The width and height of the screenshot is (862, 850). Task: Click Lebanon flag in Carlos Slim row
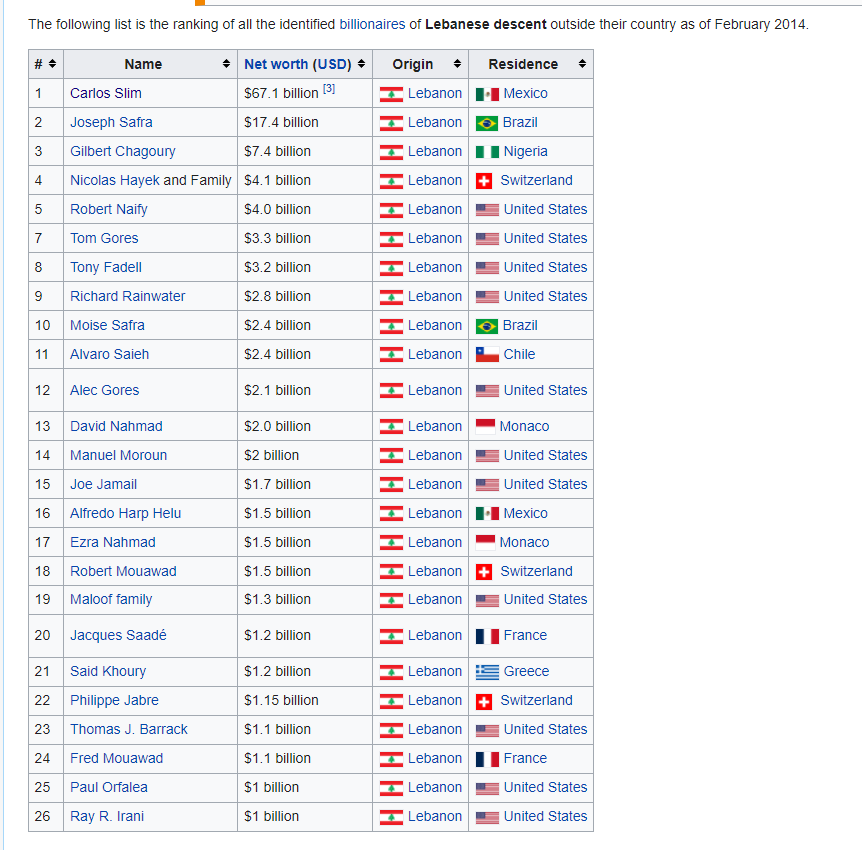391,94
